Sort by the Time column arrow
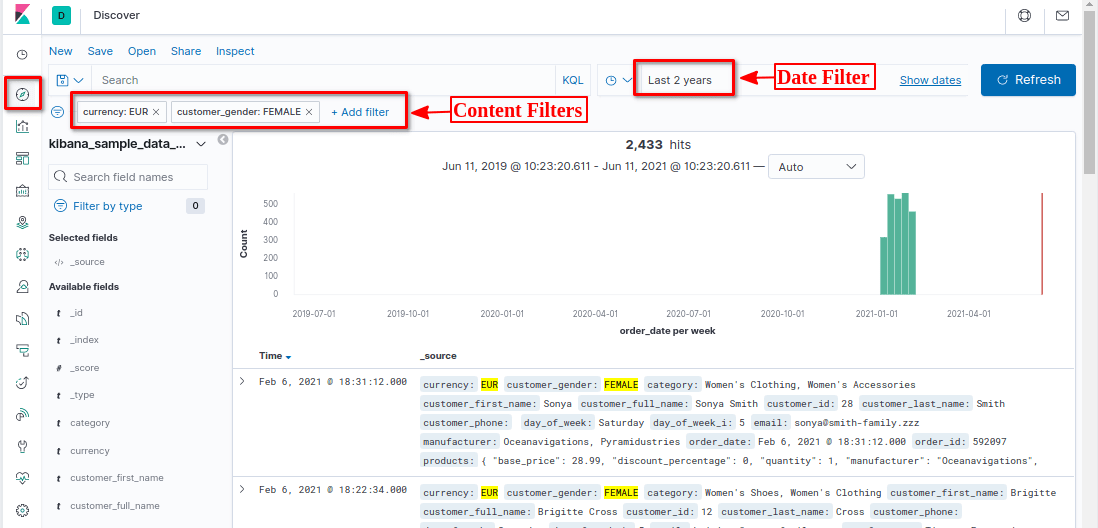1098x528 pixels. point(288,356)
